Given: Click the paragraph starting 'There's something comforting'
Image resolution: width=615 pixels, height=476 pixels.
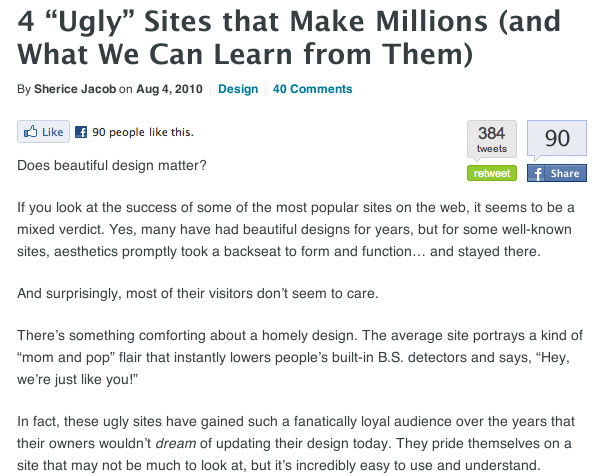Looking at the screenshot, I should pyautogui.click(x=300, y=357).
